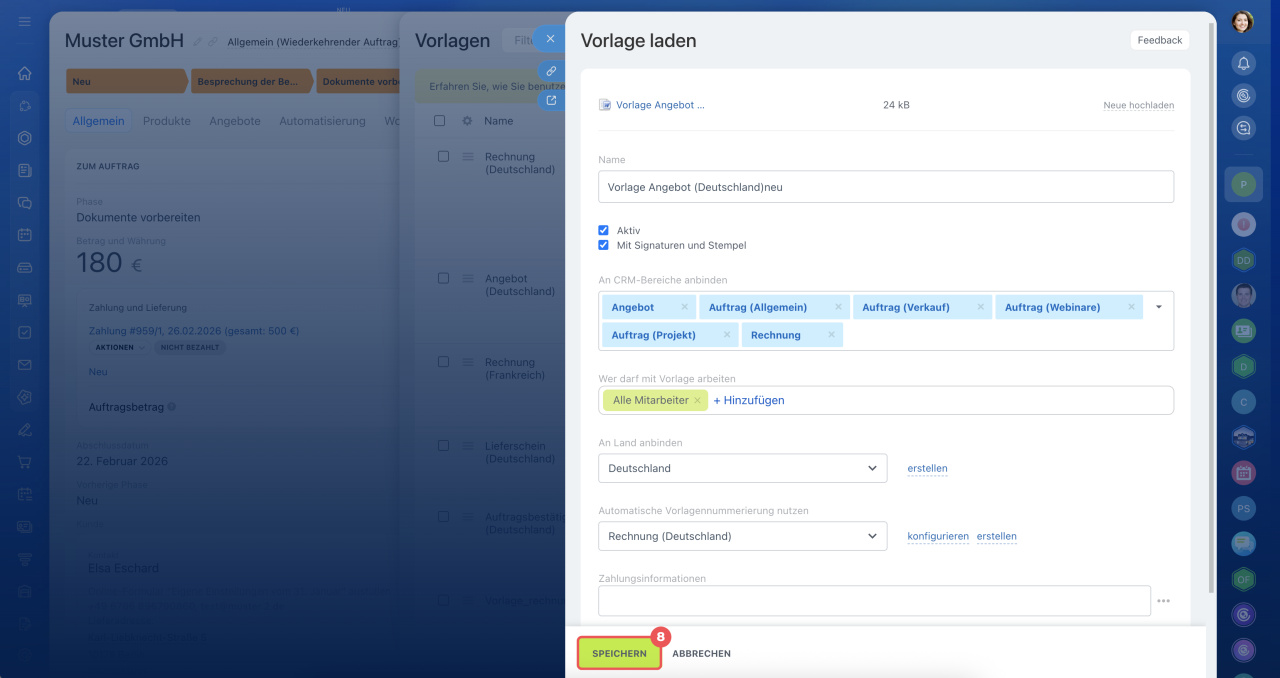Open Automatische Vorlagennummerierung dropdown

pyautogui.click(x=742, y=536)
